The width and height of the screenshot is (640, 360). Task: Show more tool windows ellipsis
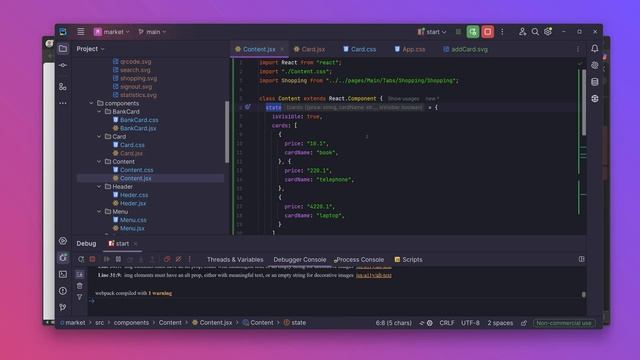(63, 103)
